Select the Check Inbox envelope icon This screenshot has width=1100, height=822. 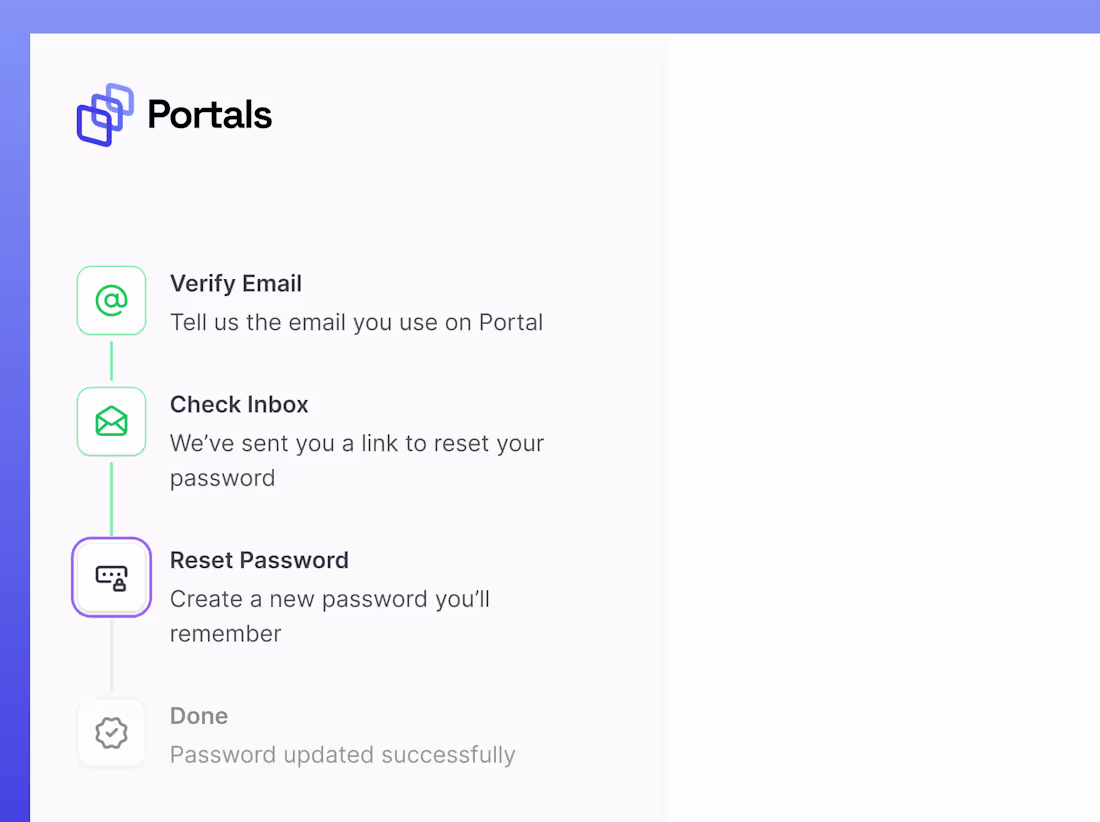click(111, 421)
